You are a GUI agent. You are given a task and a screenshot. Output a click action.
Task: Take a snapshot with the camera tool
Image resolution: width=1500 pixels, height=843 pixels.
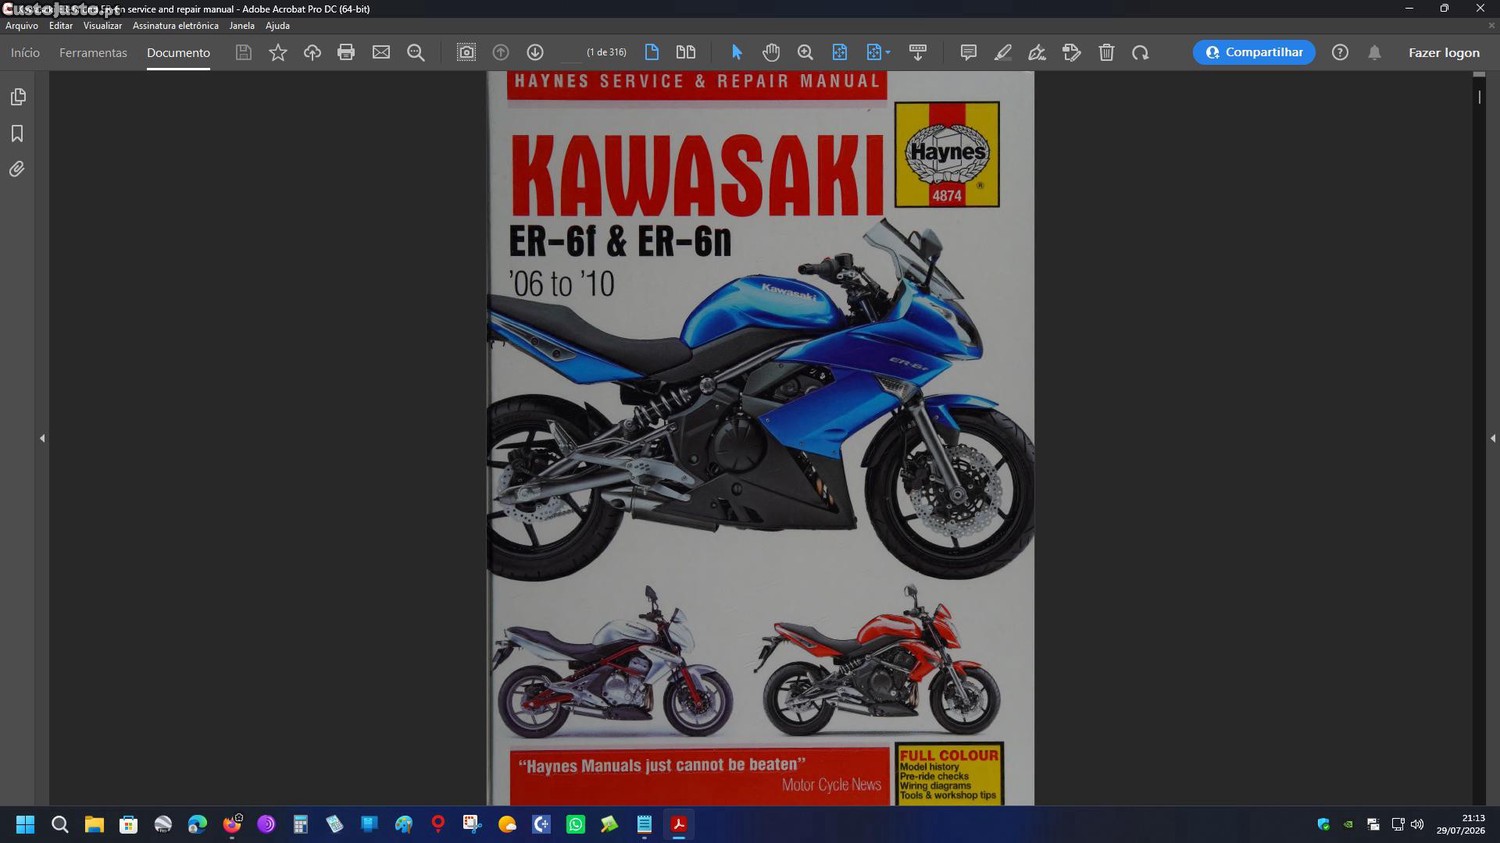[x=466, y=52]
